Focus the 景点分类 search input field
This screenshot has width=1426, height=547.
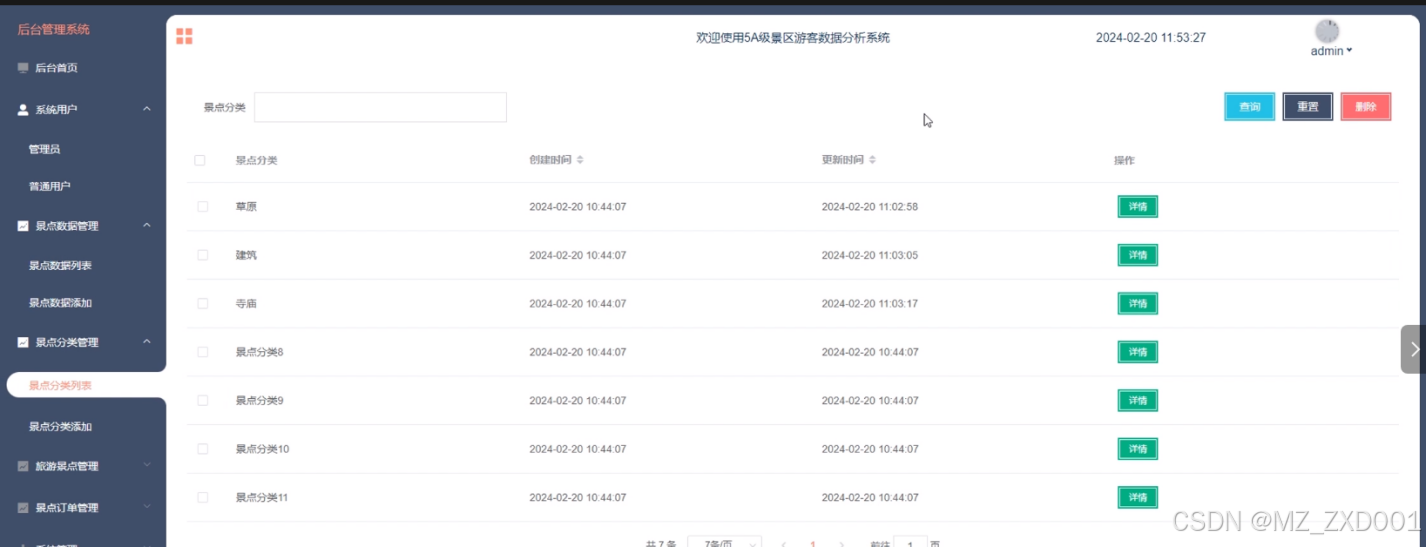click(380, 107)
